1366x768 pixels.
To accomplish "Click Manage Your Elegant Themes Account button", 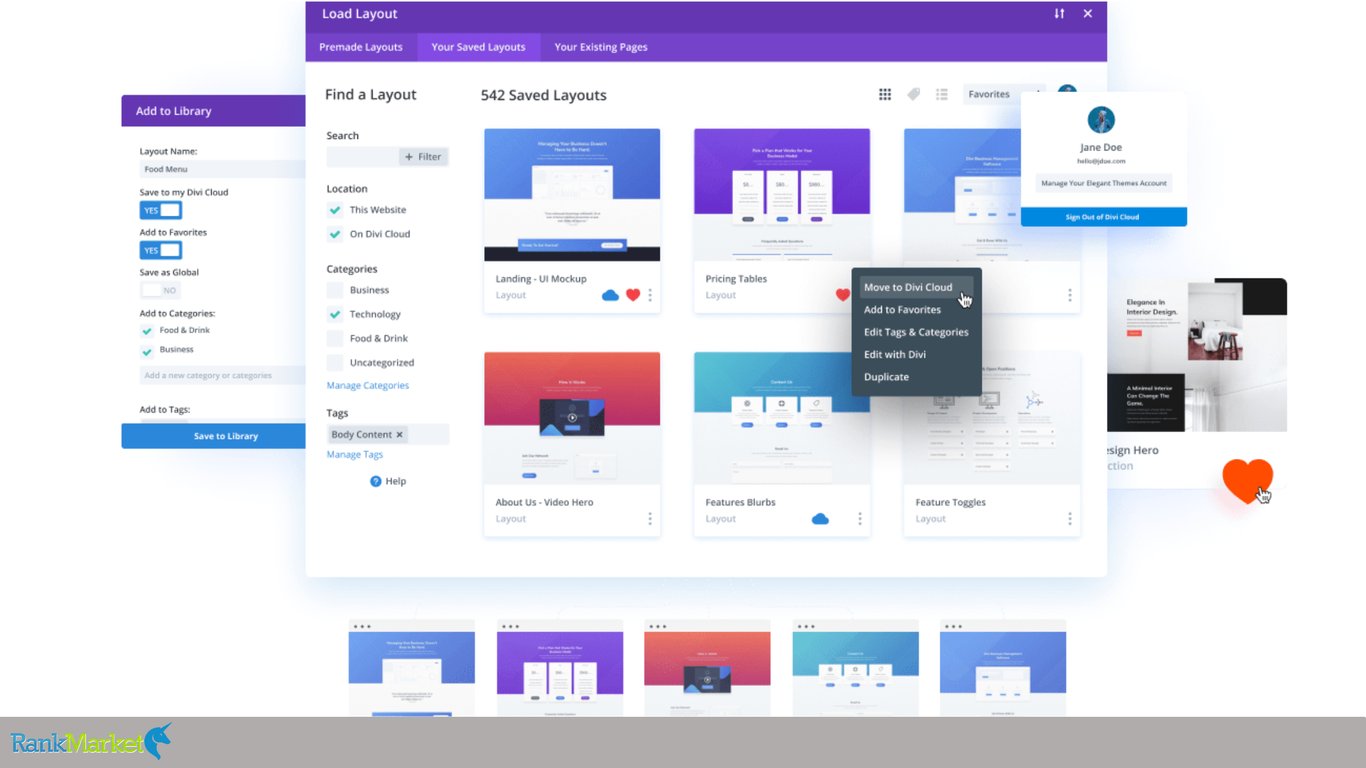I will coord(1103,184).
